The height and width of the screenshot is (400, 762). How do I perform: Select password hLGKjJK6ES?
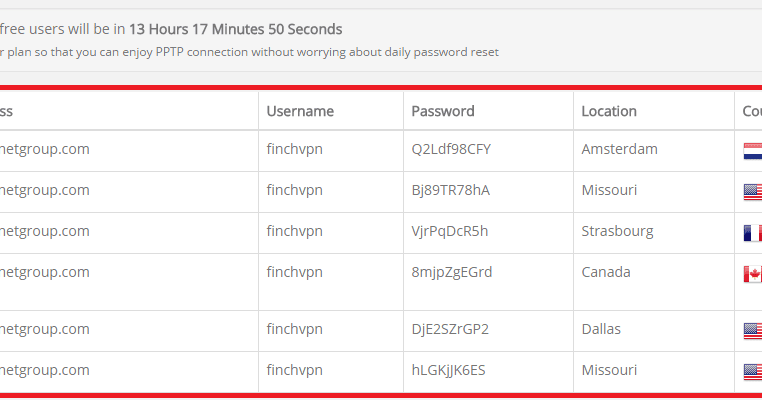(448, 370)
